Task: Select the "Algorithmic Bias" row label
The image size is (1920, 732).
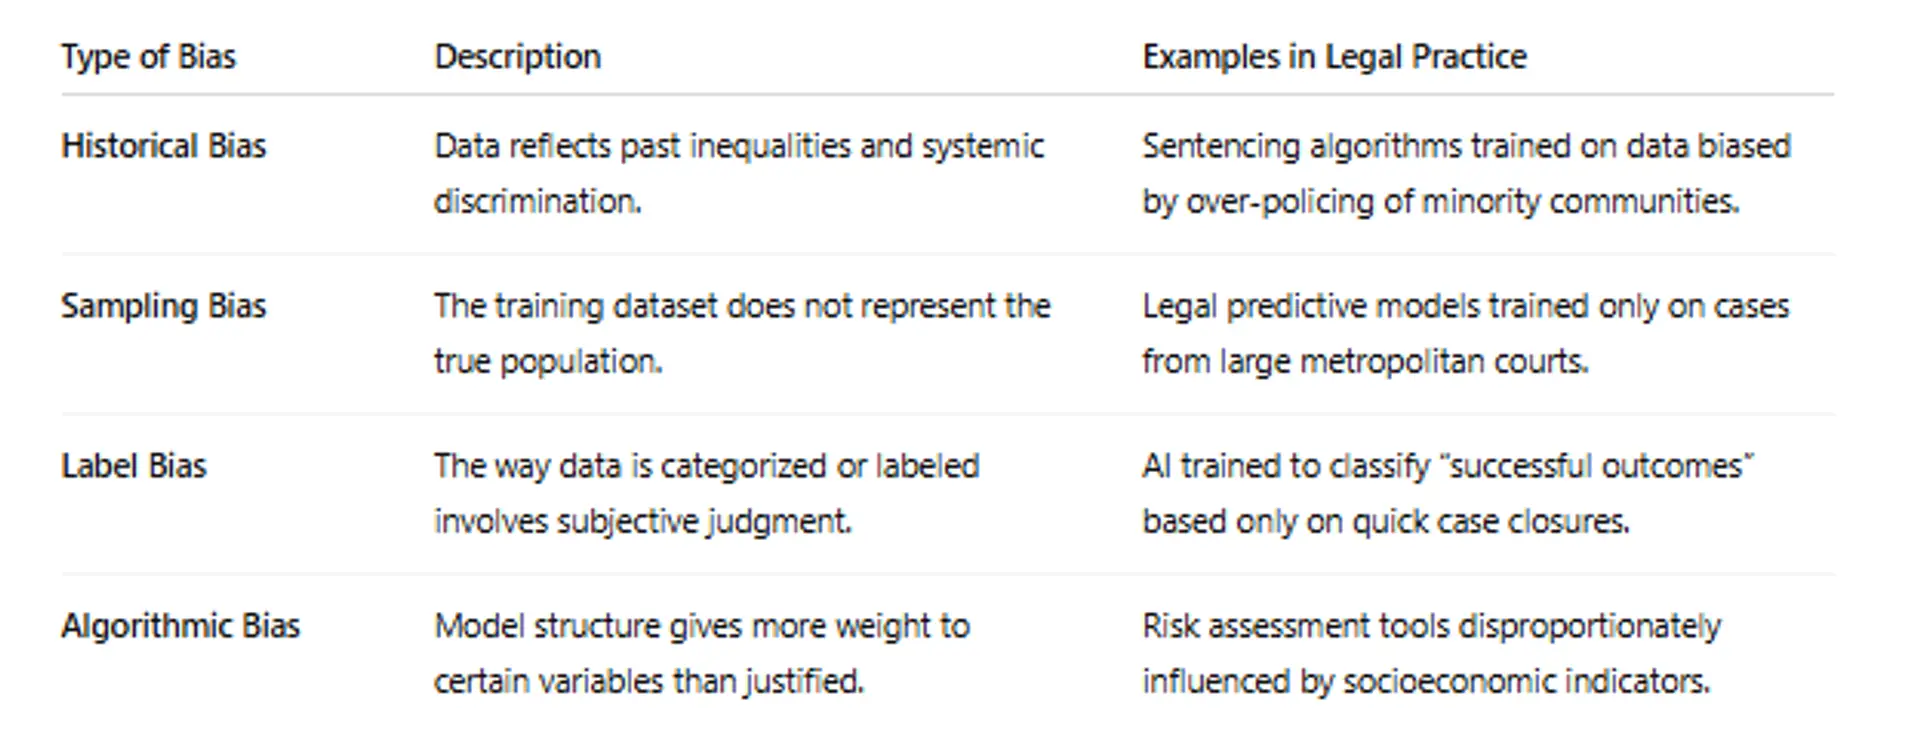Action: 180,626
